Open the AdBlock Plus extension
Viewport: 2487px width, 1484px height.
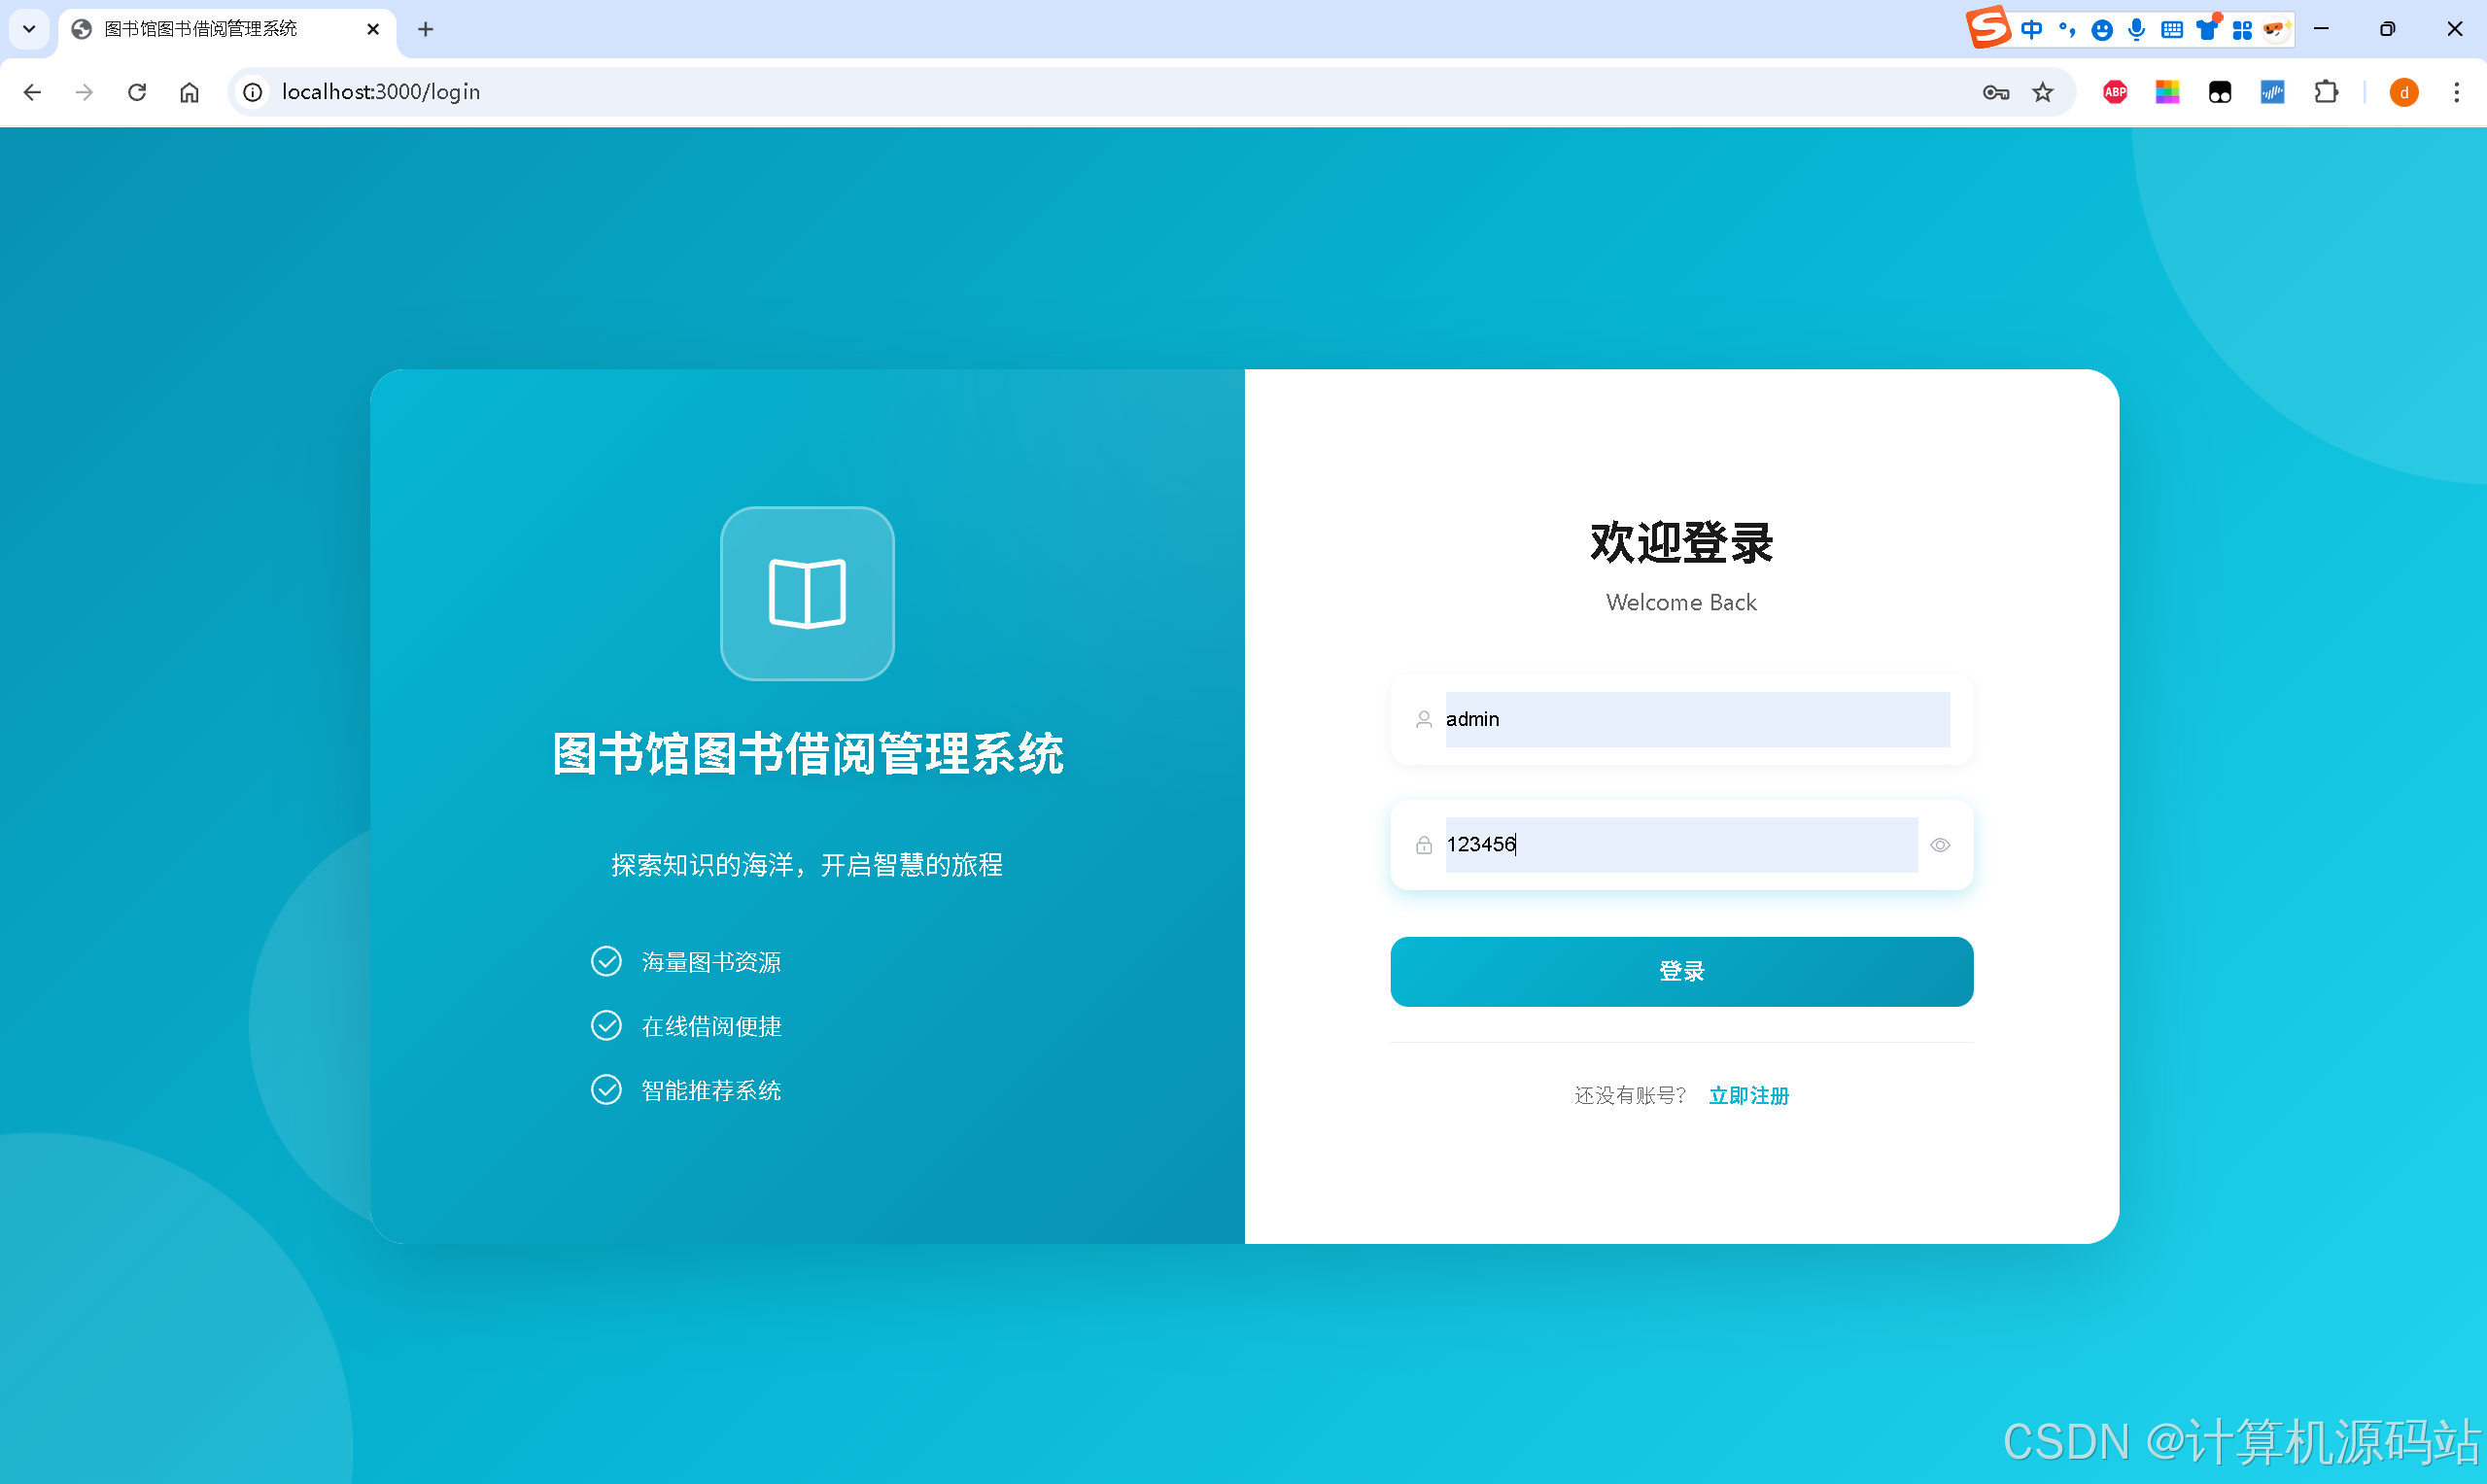[2114, 92]
